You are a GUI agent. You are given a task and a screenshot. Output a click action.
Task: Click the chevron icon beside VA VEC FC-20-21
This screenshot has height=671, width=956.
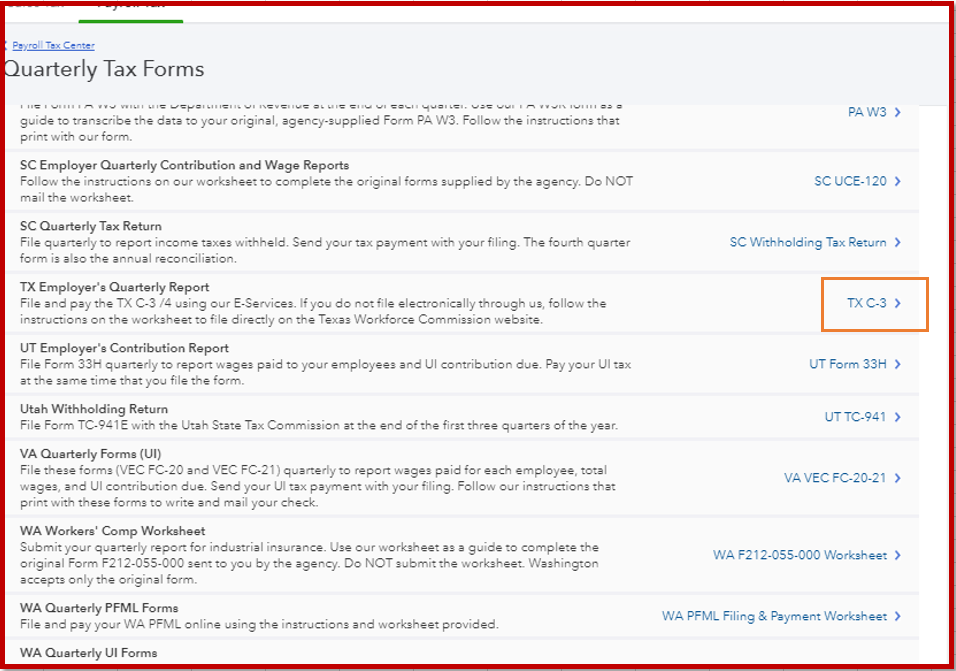(896, 477)
